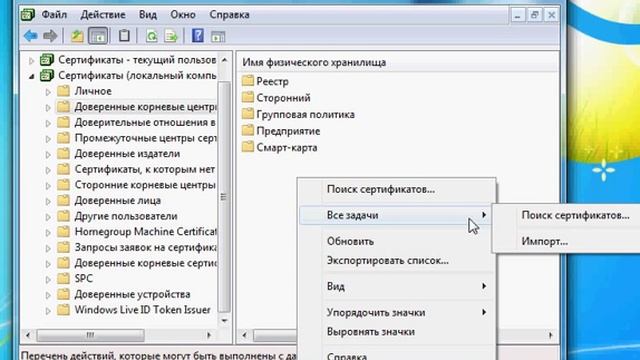This screenshot has height=360, width=640.
Task: Click the Windows Live ID Token Issuer folder icon
Action: click(x=63, y=309)
